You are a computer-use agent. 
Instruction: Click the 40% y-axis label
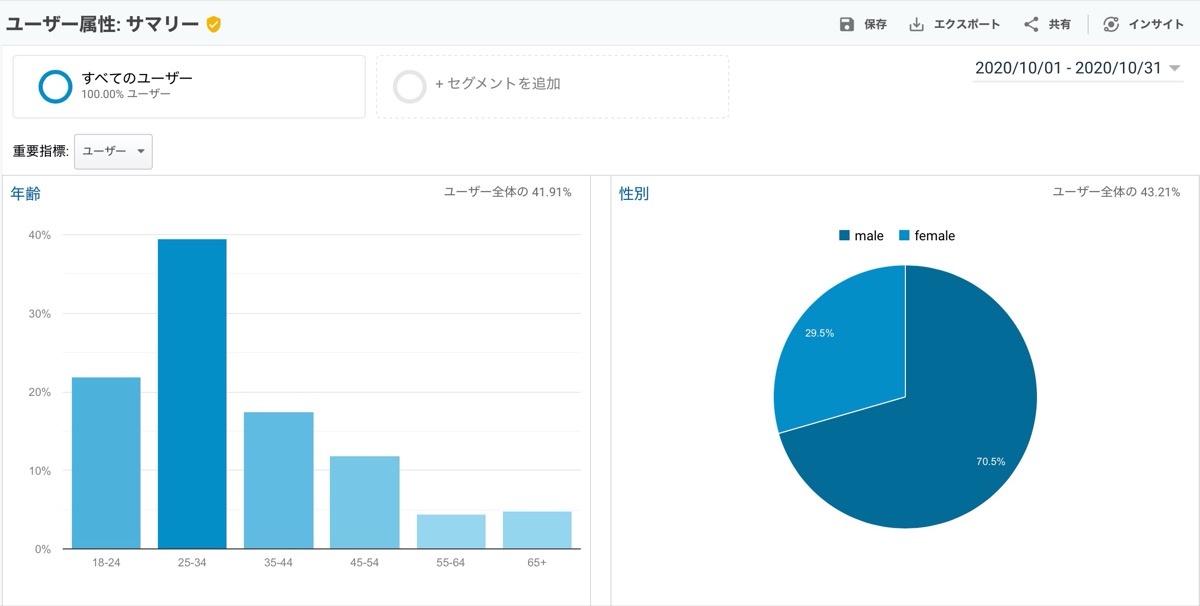tap(40, 235)
